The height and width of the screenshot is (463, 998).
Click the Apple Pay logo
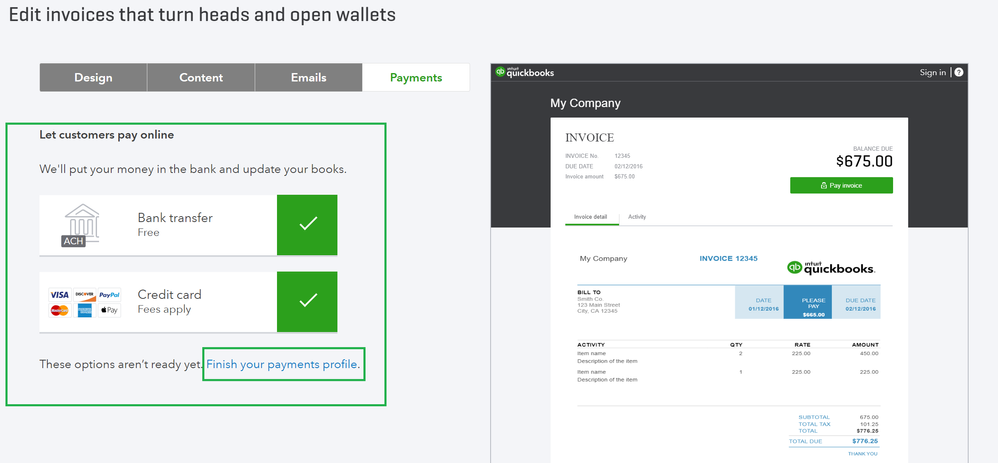[x=109, y=310]
